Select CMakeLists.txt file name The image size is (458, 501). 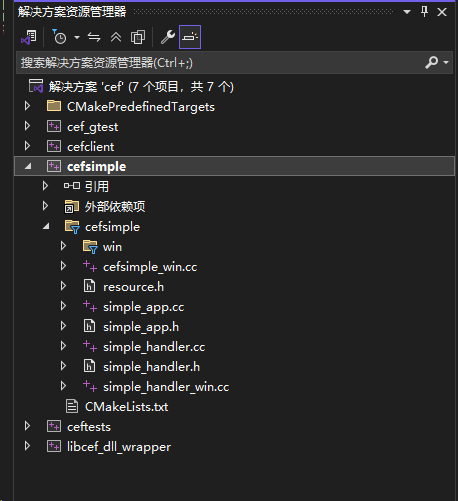coord(127,407)
